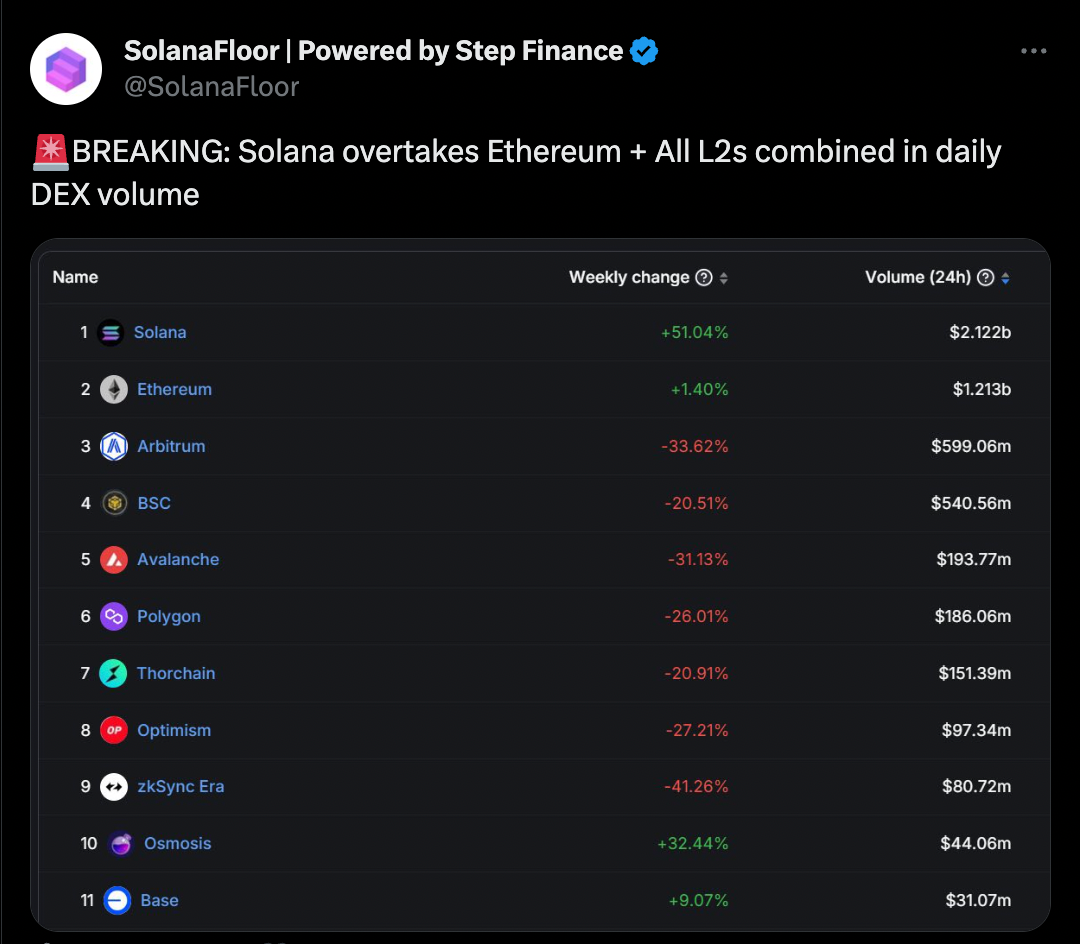Click the SolanaFloor profile avatar
Viewport: 1080px width, 944px height.
[x=66, y=69]
